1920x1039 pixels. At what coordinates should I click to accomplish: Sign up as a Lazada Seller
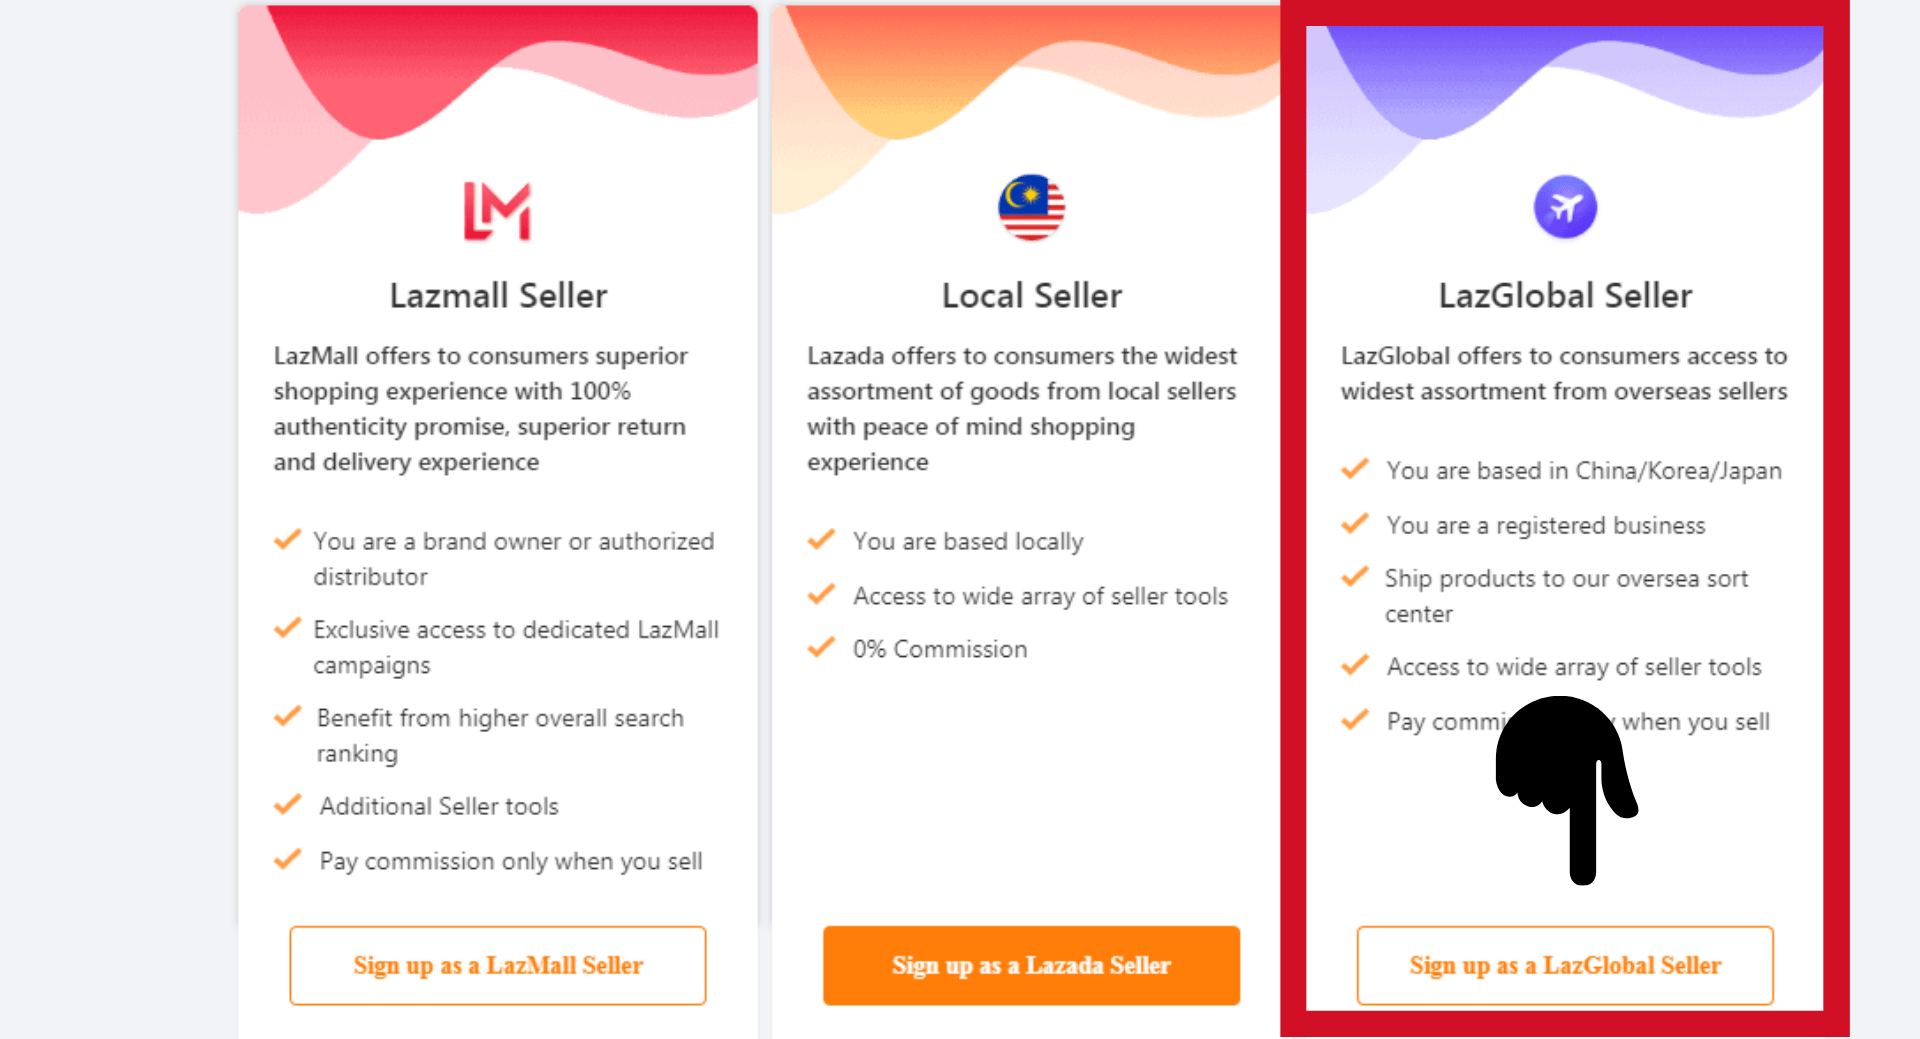[x=1031, y=965]
